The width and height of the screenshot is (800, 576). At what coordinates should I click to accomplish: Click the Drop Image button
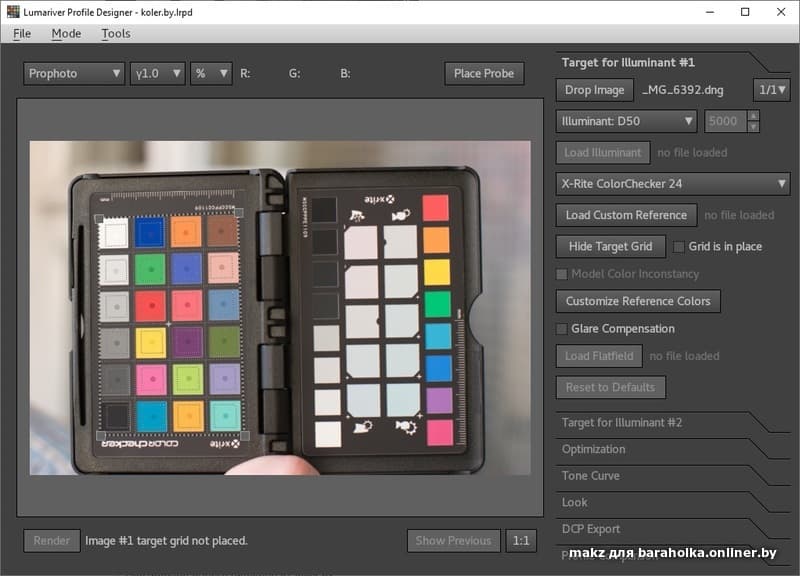594,90
